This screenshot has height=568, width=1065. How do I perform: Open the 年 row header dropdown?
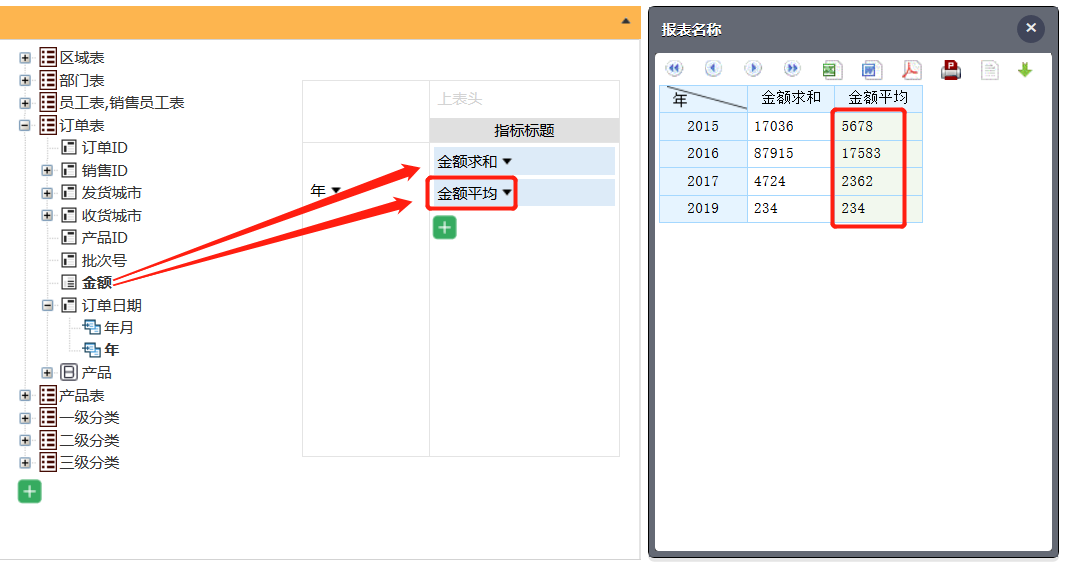point(336,192)
